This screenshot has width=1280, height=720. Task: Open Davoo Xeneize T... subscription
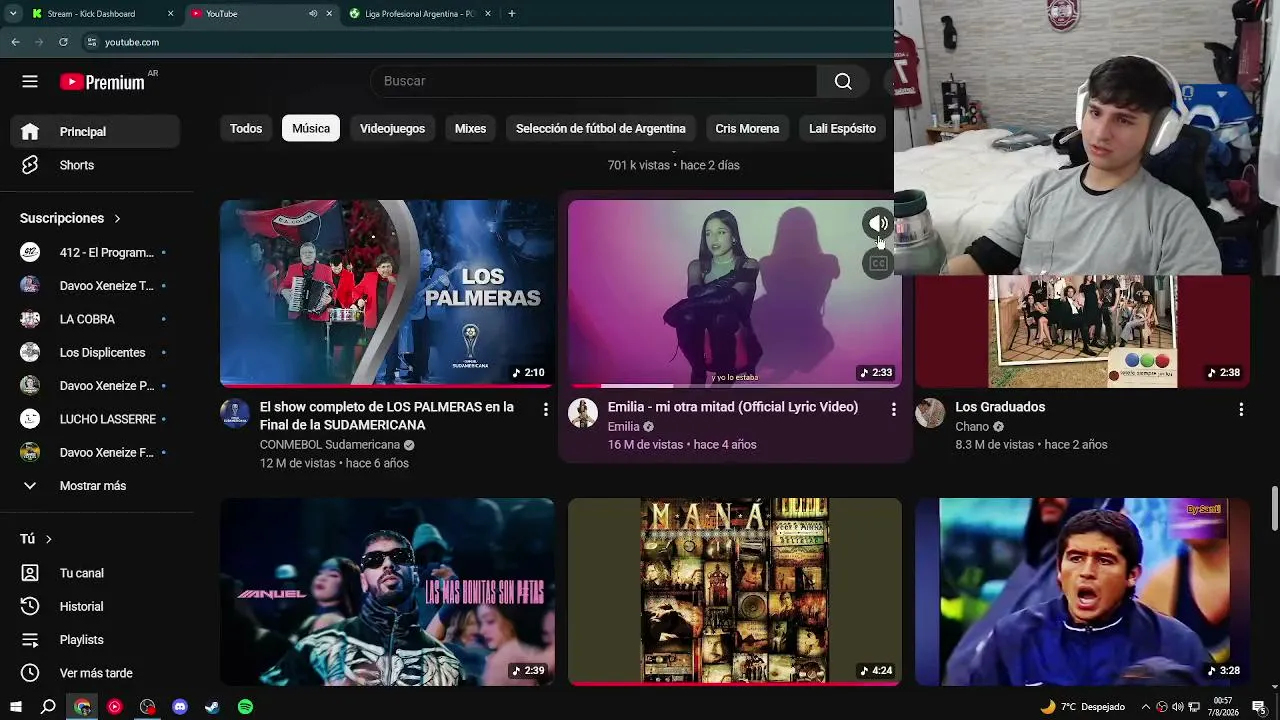(x=96, y=286)
